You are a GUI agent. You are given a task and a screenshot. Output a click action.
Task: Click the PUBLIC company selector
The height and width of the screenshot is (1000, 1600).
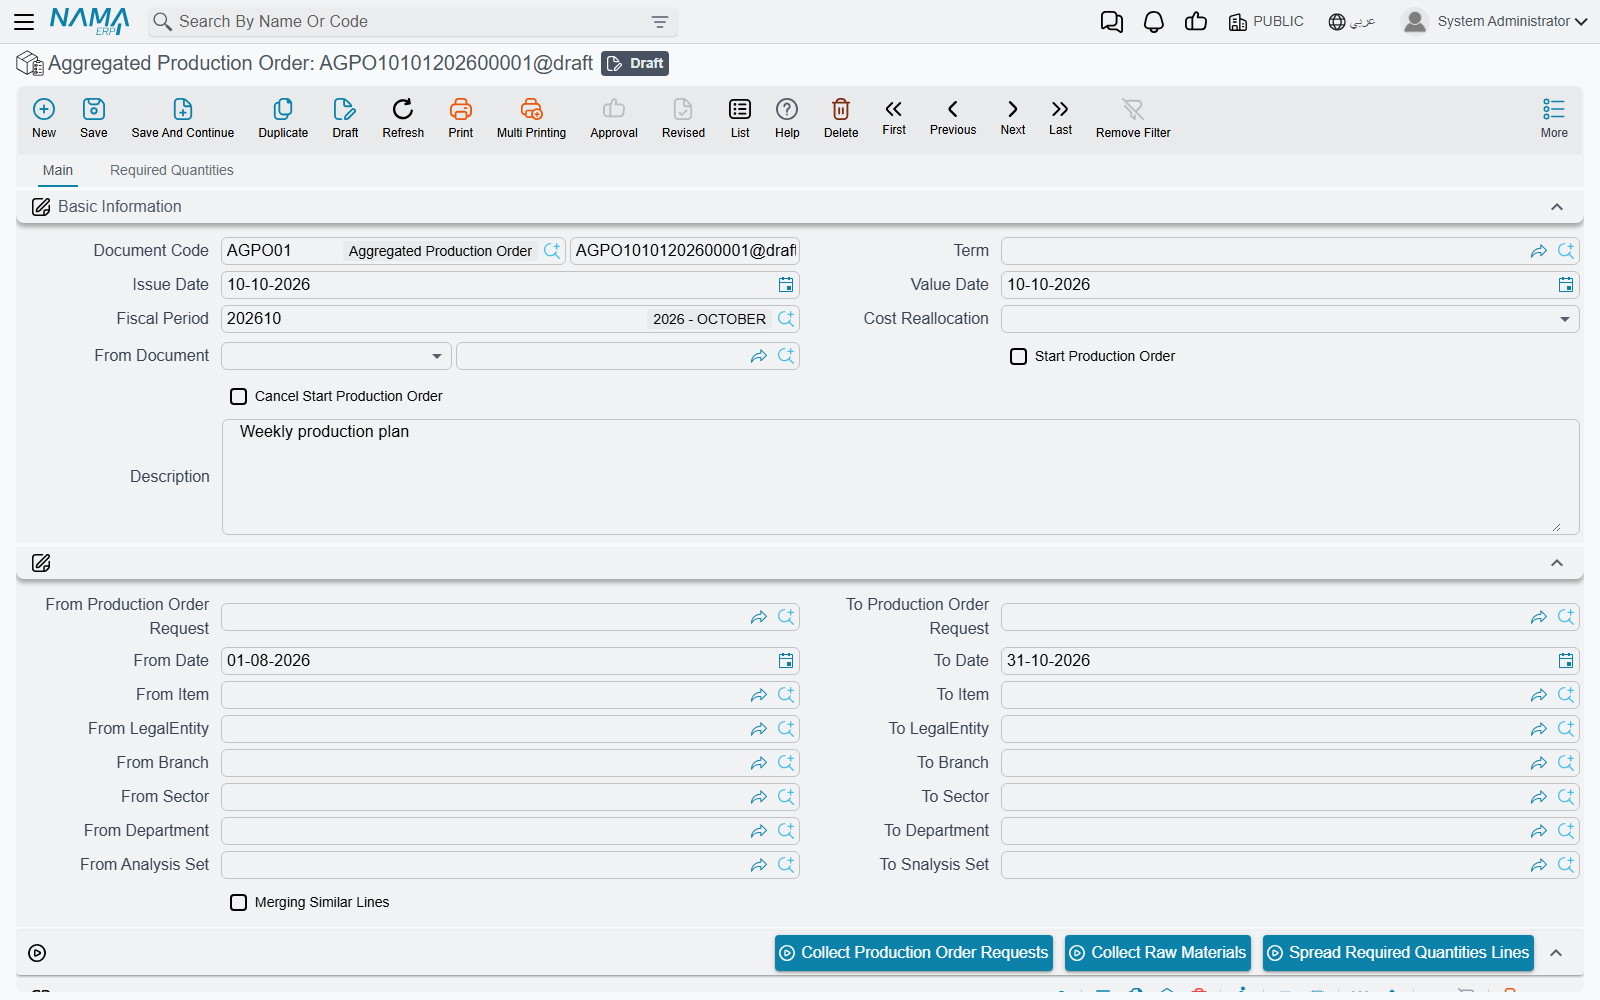click(x=1266, y=21)
